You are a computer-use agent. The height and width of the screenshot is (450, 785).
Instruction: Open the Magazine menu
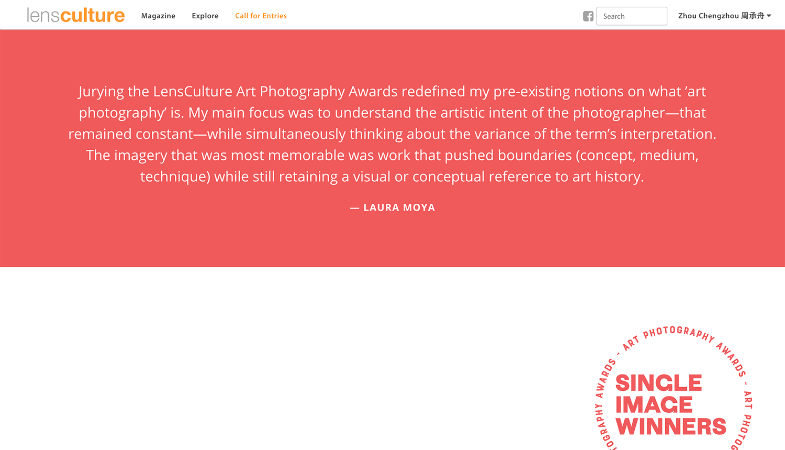158,16
